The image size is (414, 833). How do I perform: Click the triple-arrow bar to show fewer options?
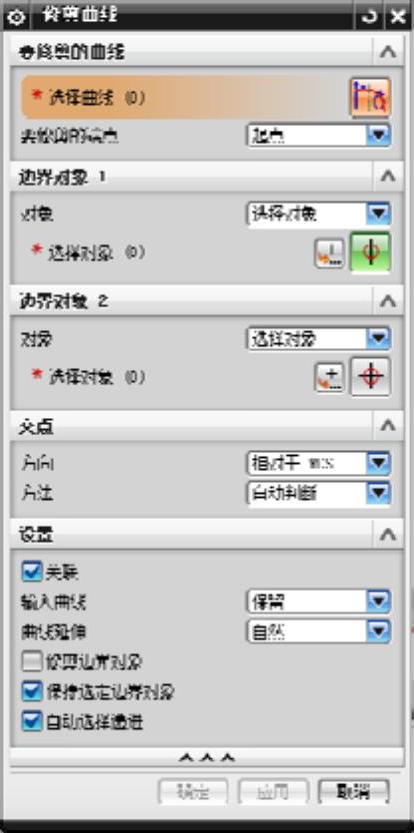[207, 758]
